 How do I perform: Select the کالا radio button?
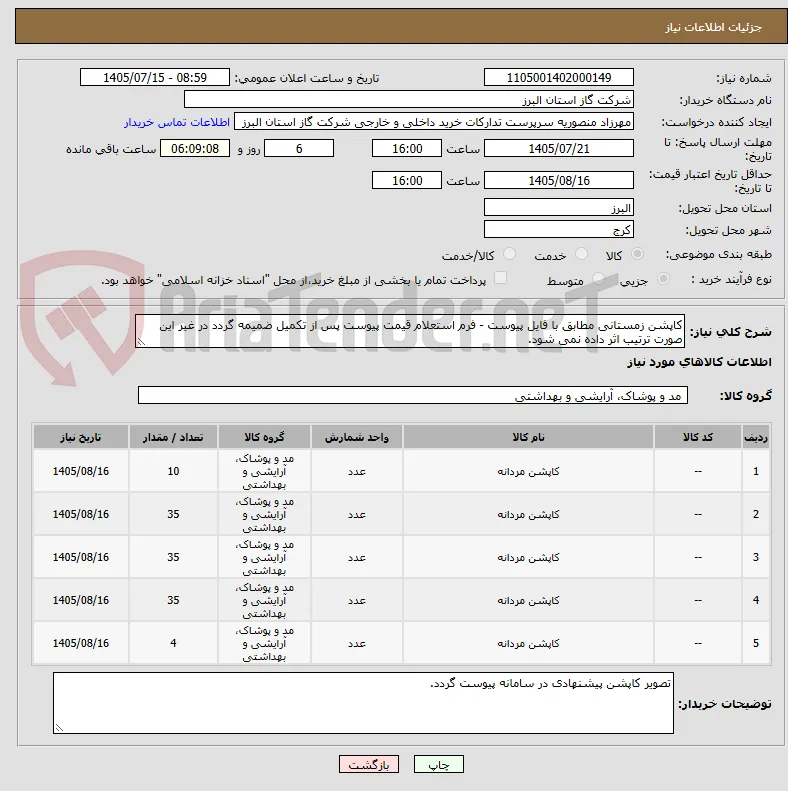click(x=638, y=254)
